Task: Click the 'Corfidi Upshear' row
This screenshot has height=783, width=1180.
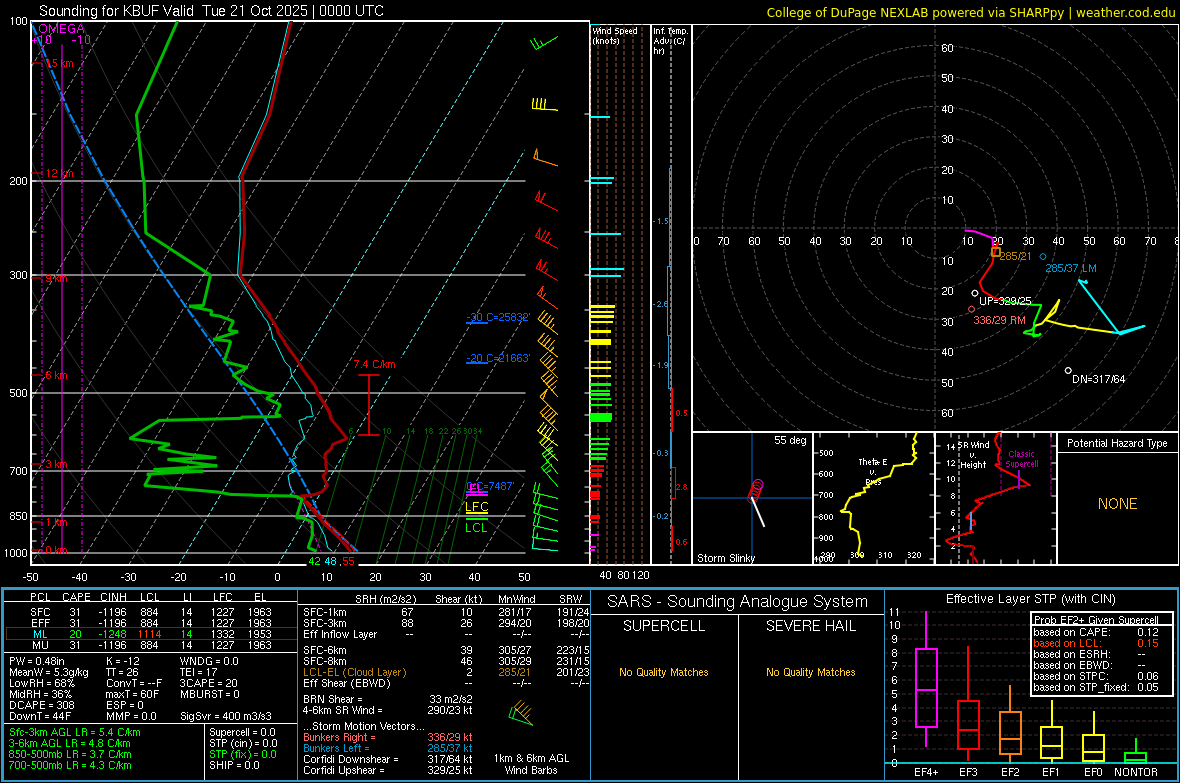Action: tap(387, 770)
